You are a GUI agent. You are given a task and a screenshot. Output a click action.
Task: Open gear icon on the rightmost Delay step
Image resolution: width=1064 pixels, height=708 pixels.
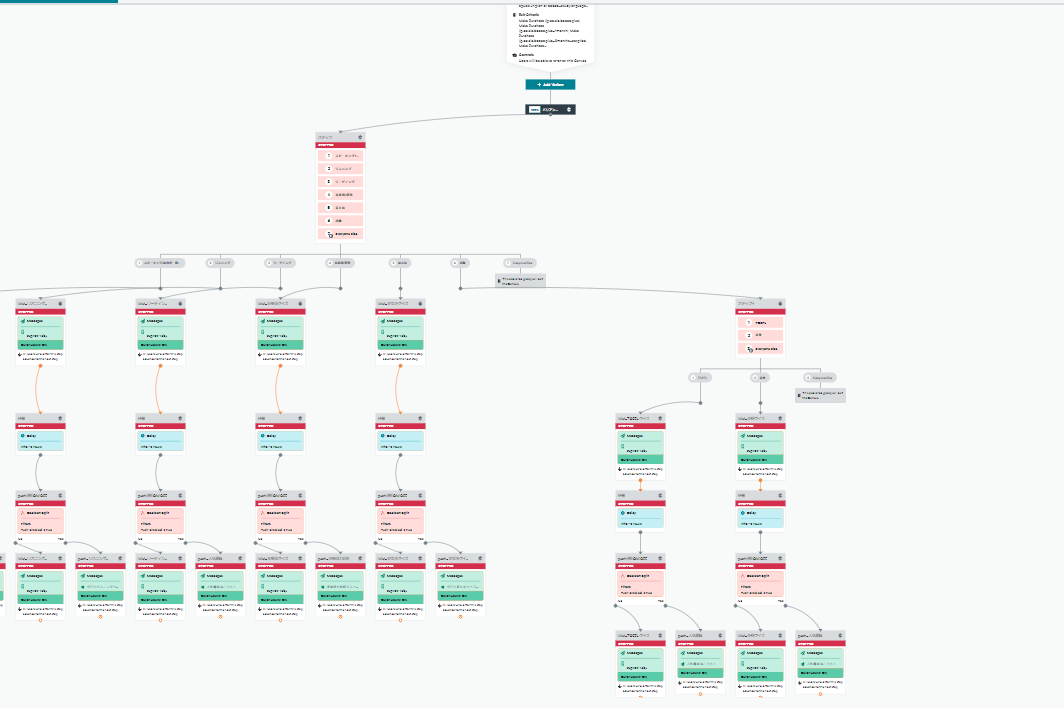coord(780,495)
